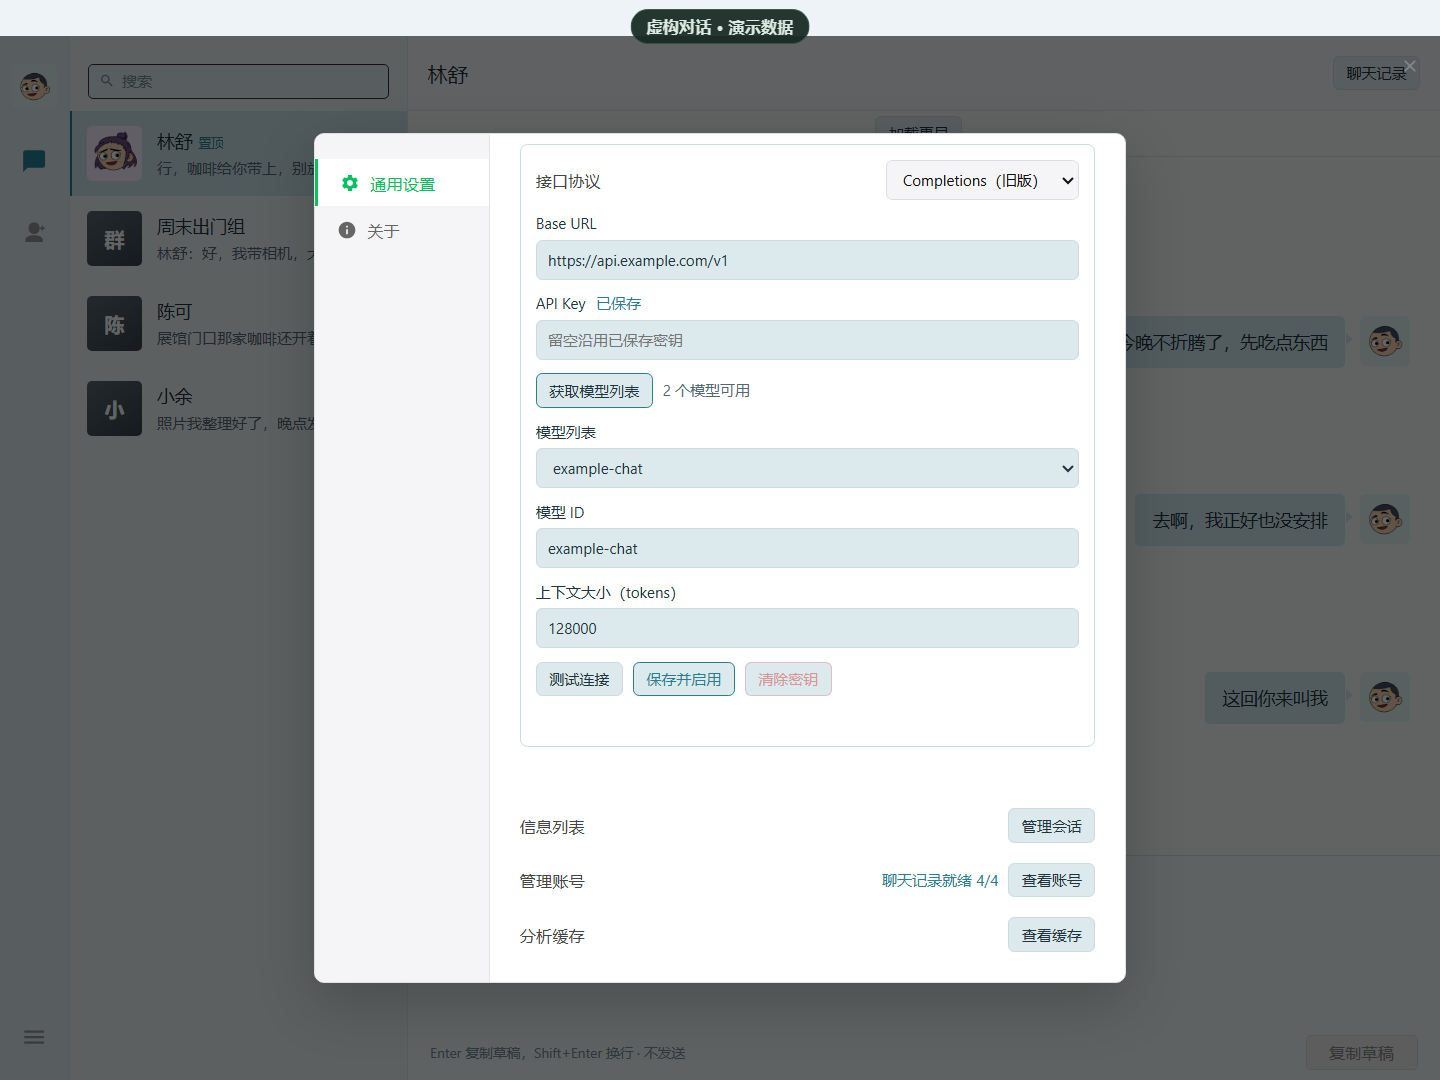1440x1080 pixels.
Task: Click the 查看账号 button
Action: tap(1051, 880)
